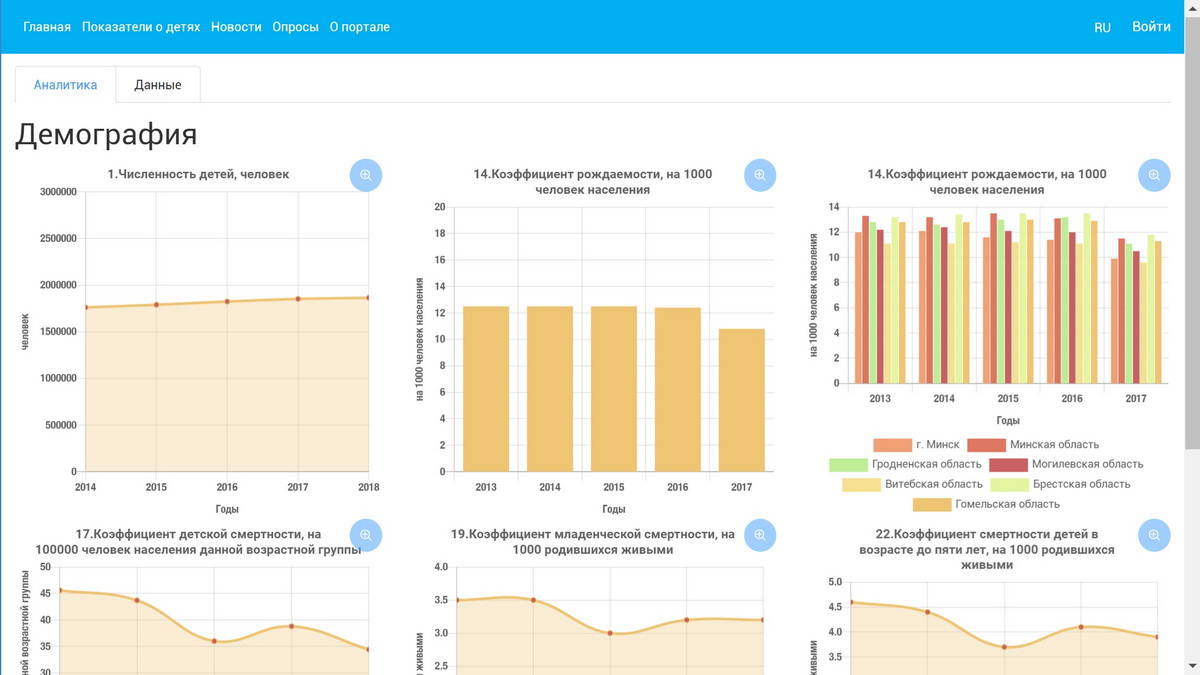
Task: Enlarge chart 22 under-five mortality coefficient
Action: pos(1154,535)
